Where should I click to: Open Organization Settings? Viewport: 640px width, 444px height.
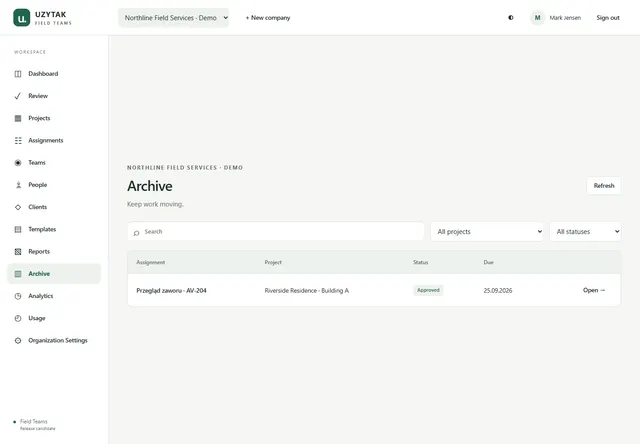pyautogui.click(x=54, y=341)
